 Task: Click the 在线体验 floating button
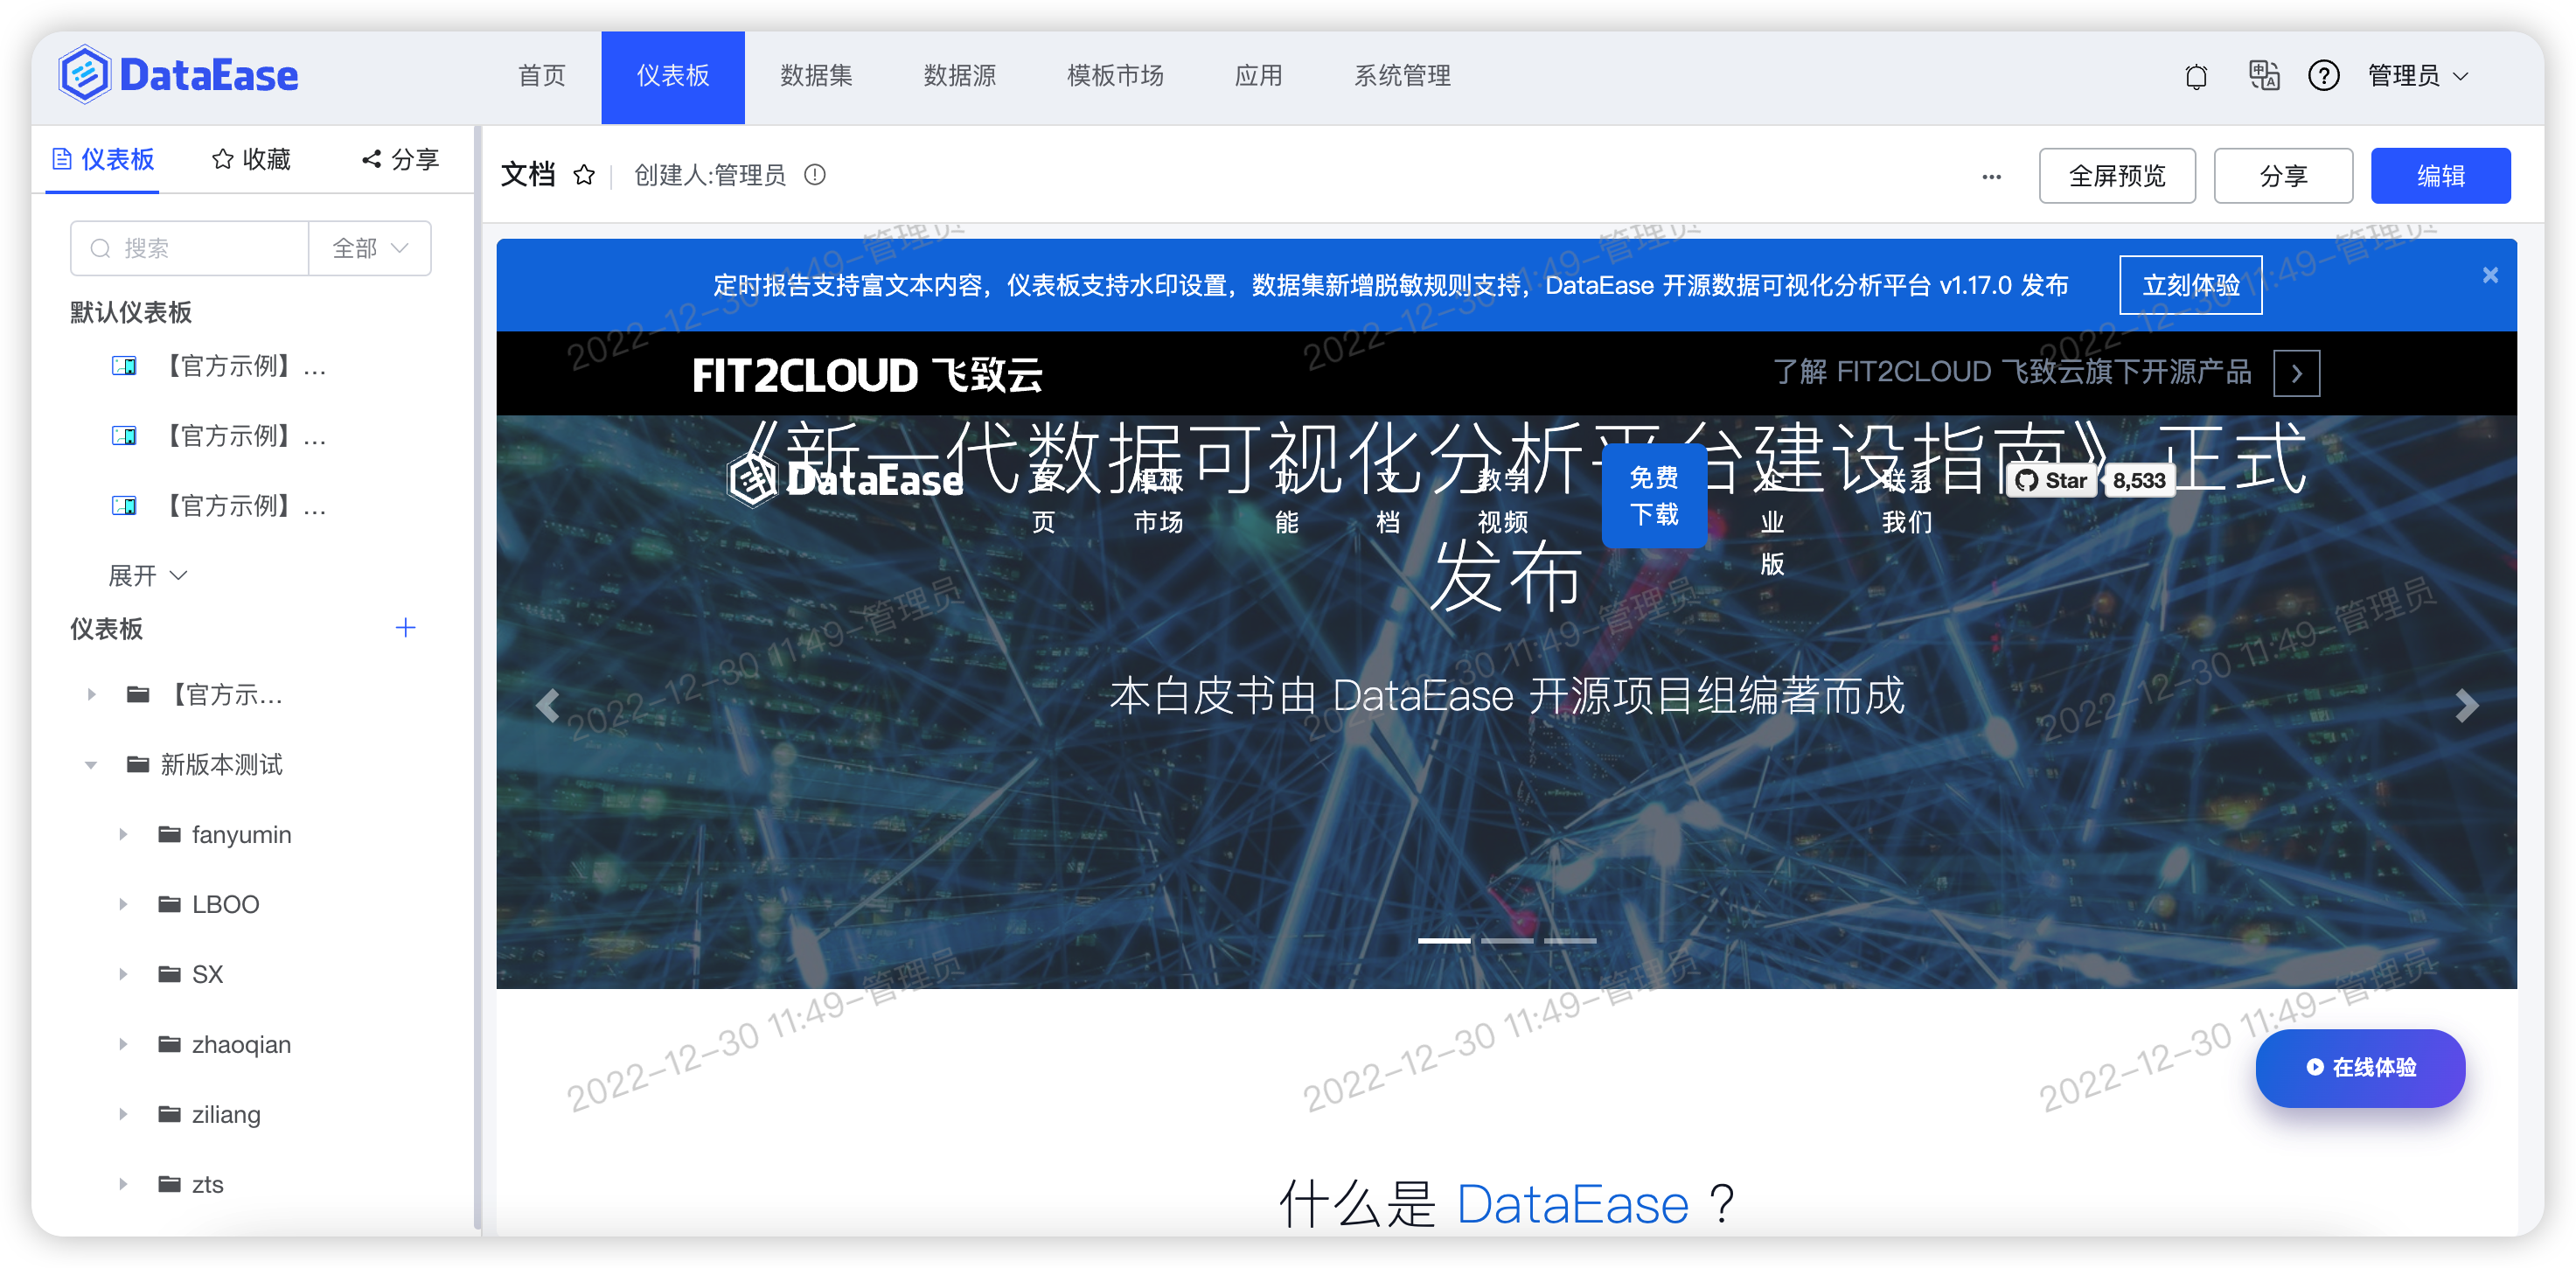coord(2360,1068)
